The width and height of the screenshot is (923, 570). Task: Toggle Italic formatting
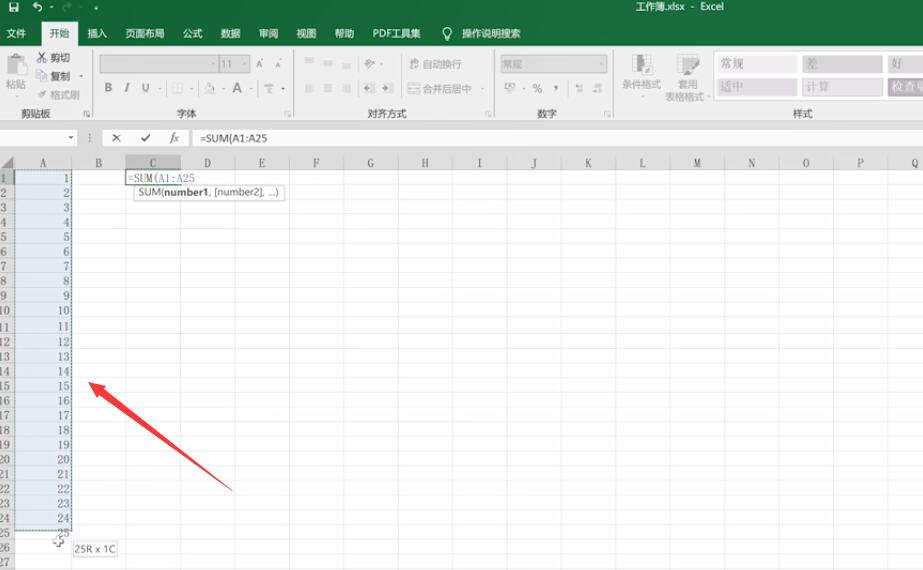point(127,88)
